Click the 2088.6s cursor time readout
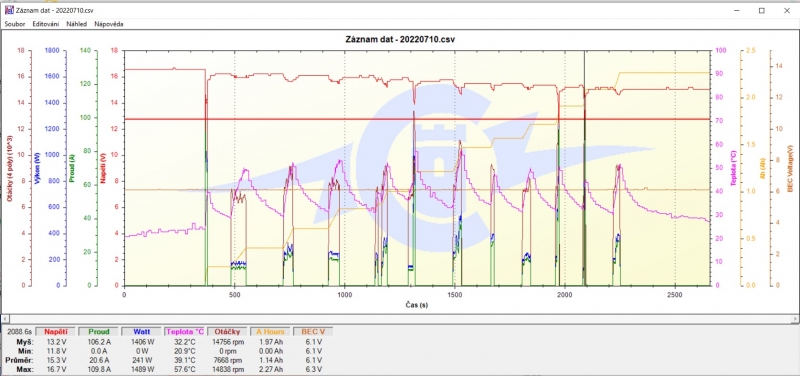 click(x=18, y=332)
